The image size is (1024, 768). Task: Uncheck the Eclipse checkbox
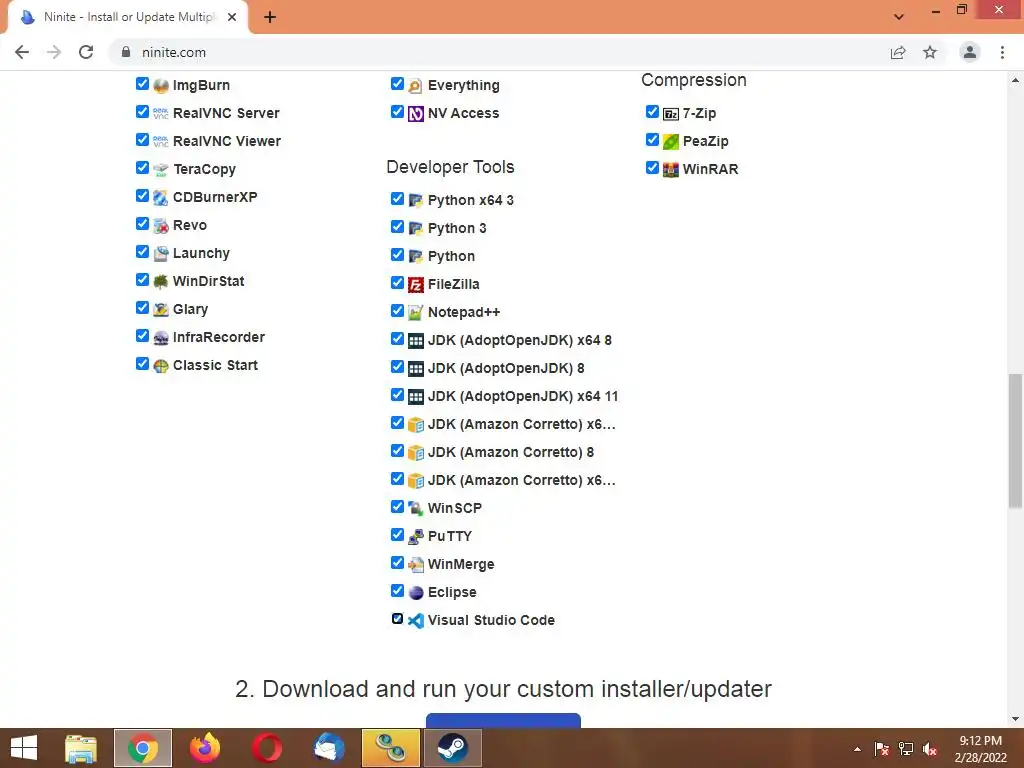pos(397,591)
